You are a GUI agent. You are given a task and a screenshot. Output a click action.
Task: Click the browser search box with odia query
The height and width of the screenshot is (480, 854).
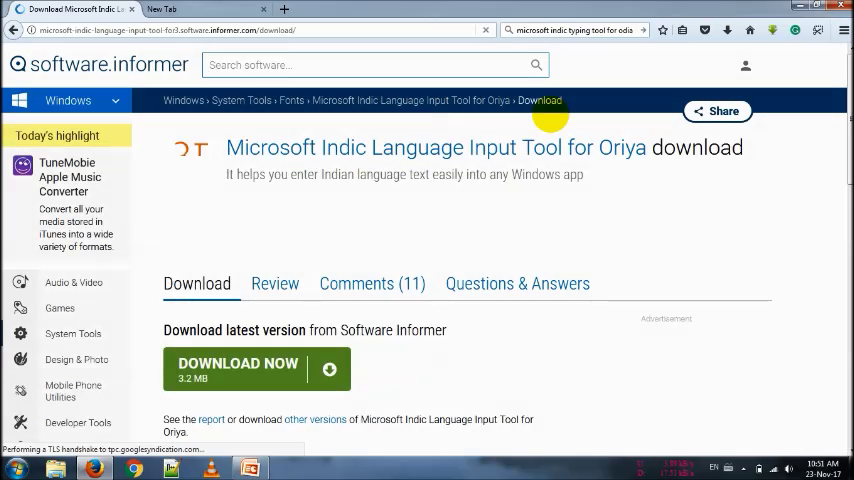click(574, 30)
